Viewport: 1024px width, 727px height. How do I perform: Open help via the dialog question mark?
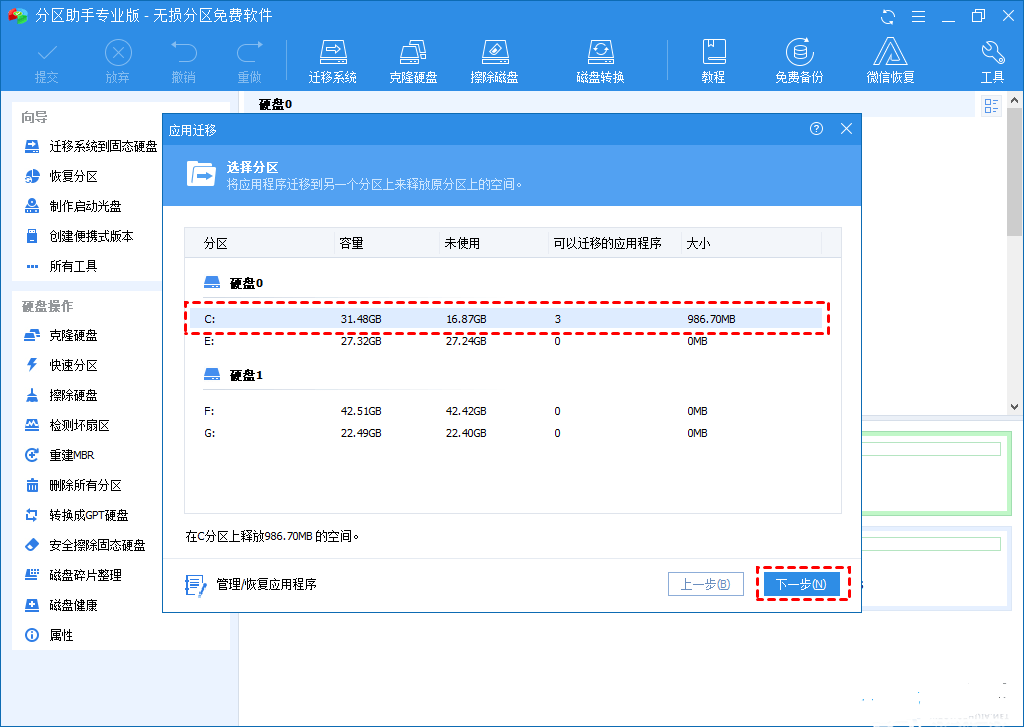(816, 129)
